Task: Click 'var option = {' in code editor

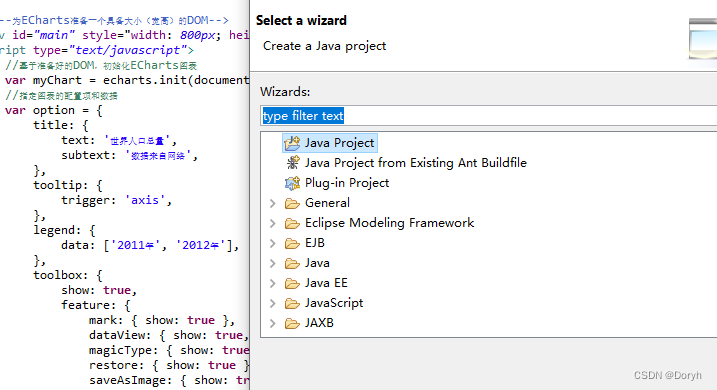Action: [x=54, y=110]
